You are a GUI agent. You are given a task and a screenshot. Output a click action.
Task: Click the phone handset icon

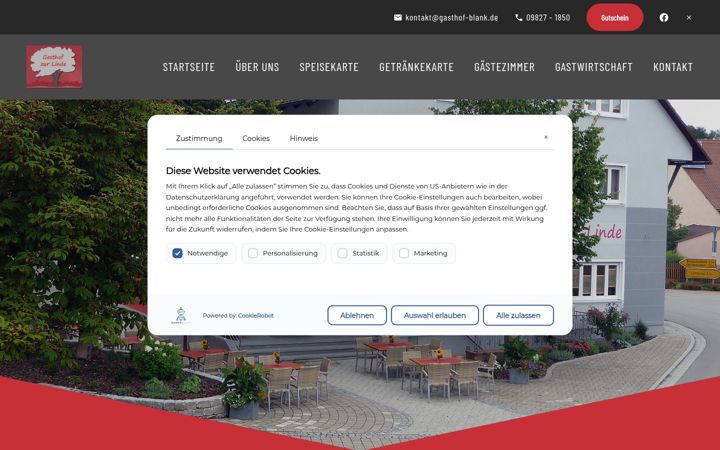(519, 17)
